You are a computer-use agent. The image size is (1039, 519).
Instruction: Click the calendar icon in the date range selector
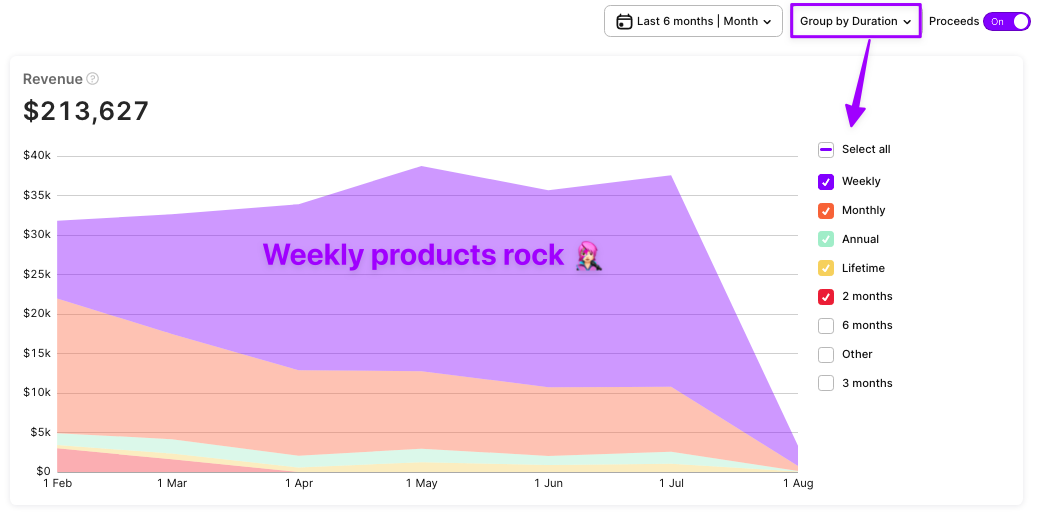coord(624,21)
